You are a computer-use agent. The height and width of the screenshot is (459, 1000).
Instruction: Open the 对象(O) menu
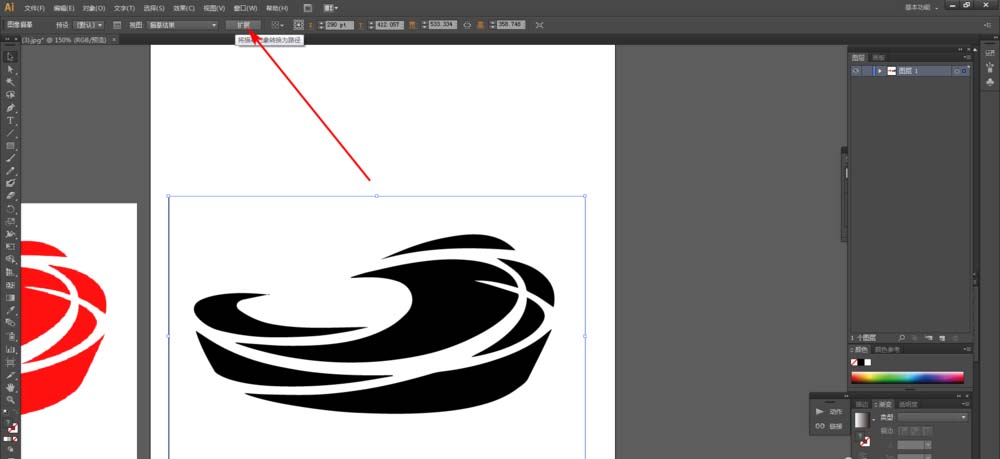click(x=94, y=8)
